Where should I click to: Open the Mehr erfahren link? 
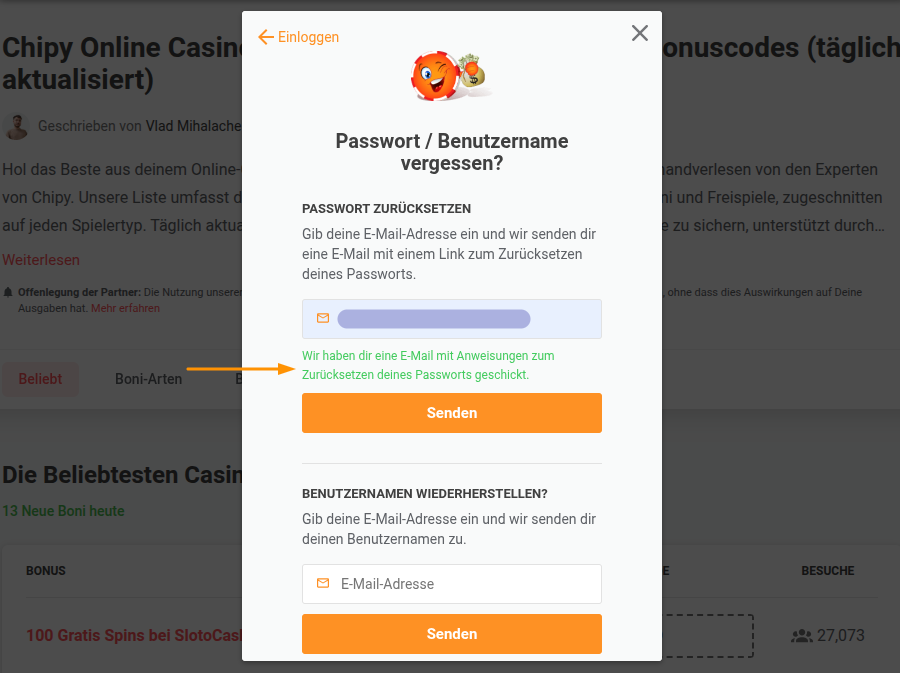[x=125, y=308]
